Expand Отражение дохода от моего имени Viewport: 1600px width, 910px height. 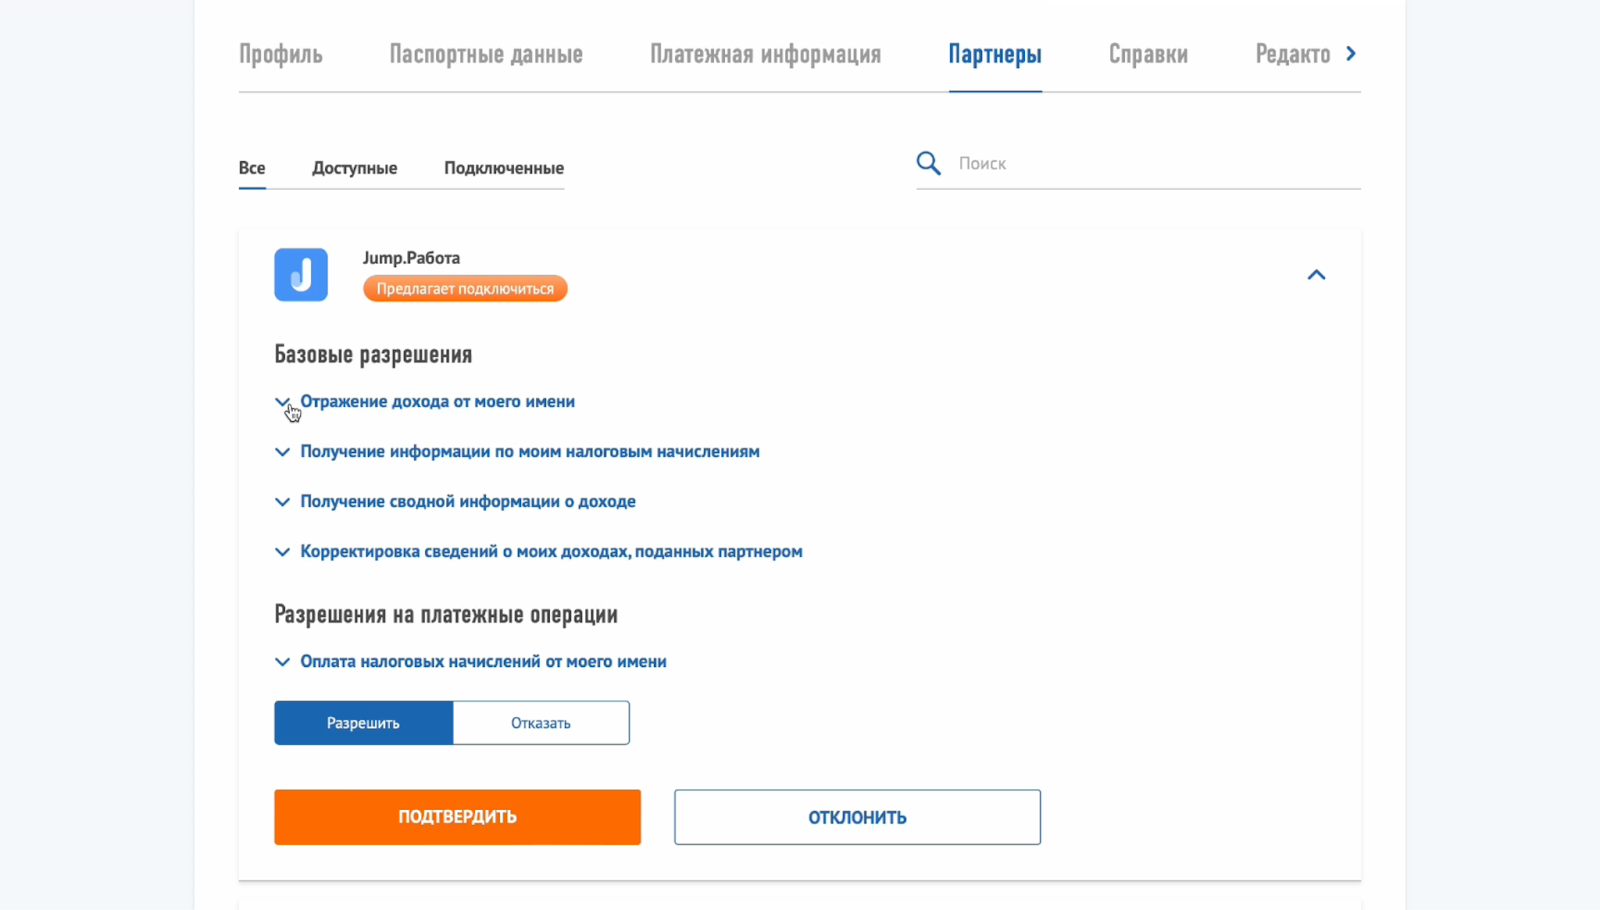tap(437, 401)
